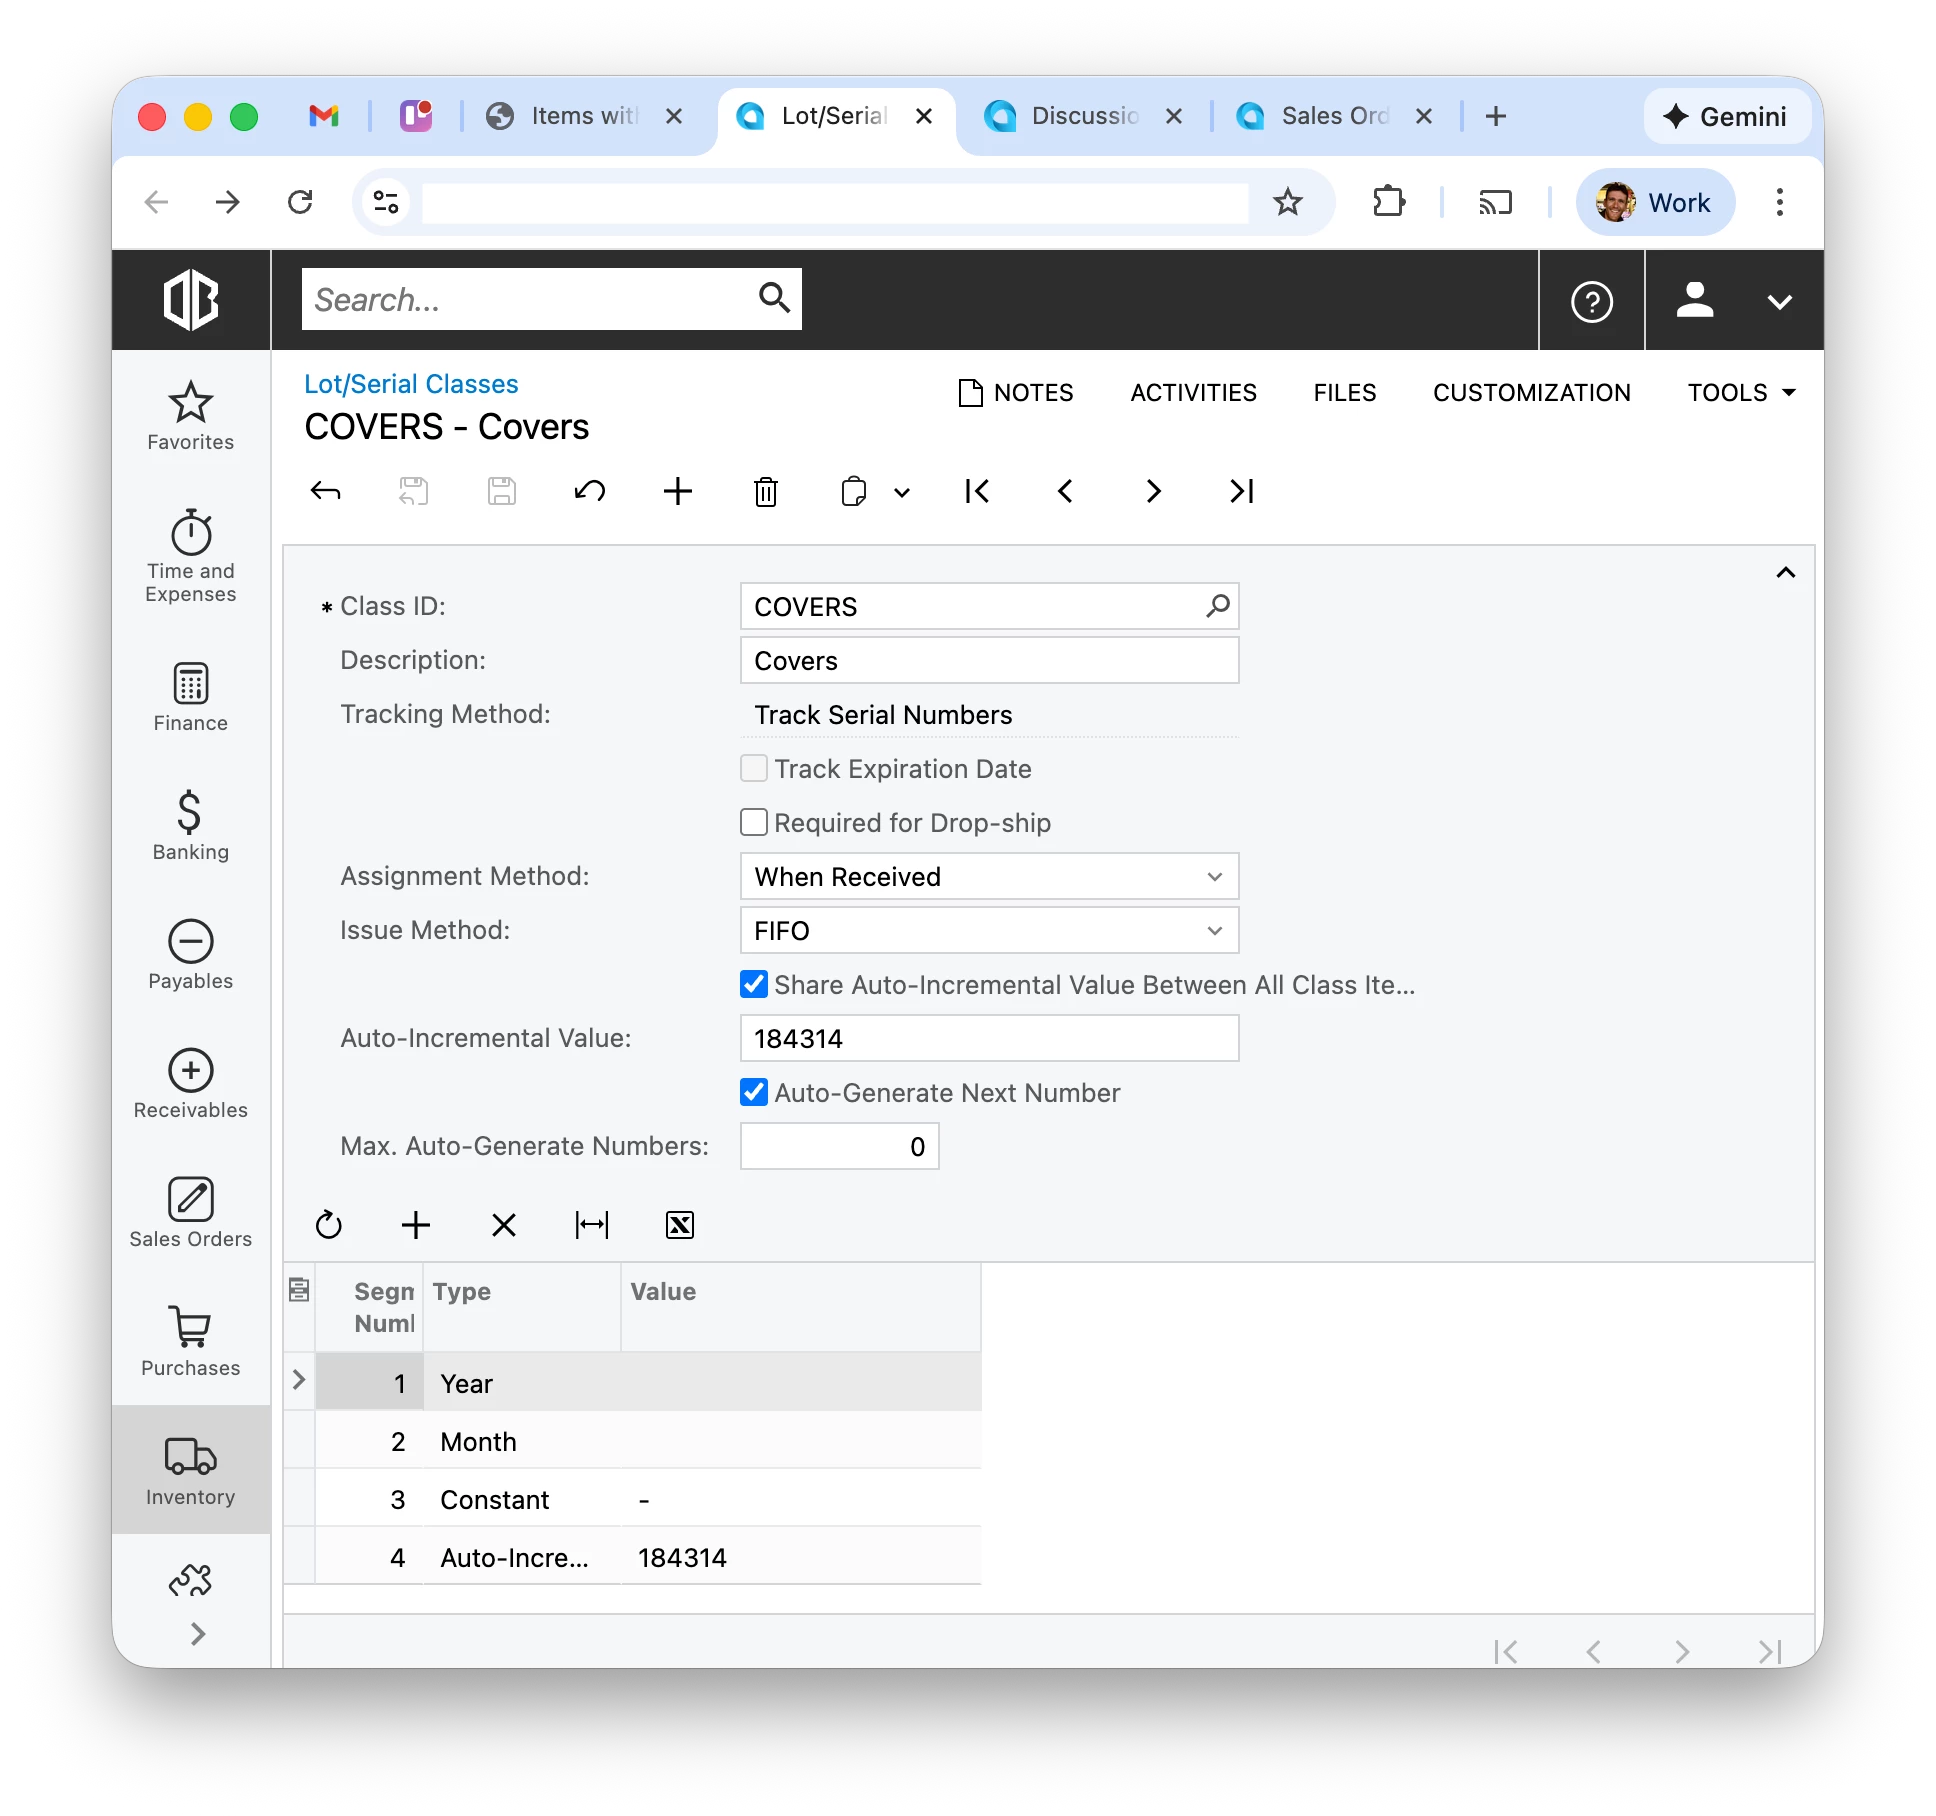Collapse the class summary form section
The height and width of the screenshot is (1816, 1936).
(x=1785, y=572)
